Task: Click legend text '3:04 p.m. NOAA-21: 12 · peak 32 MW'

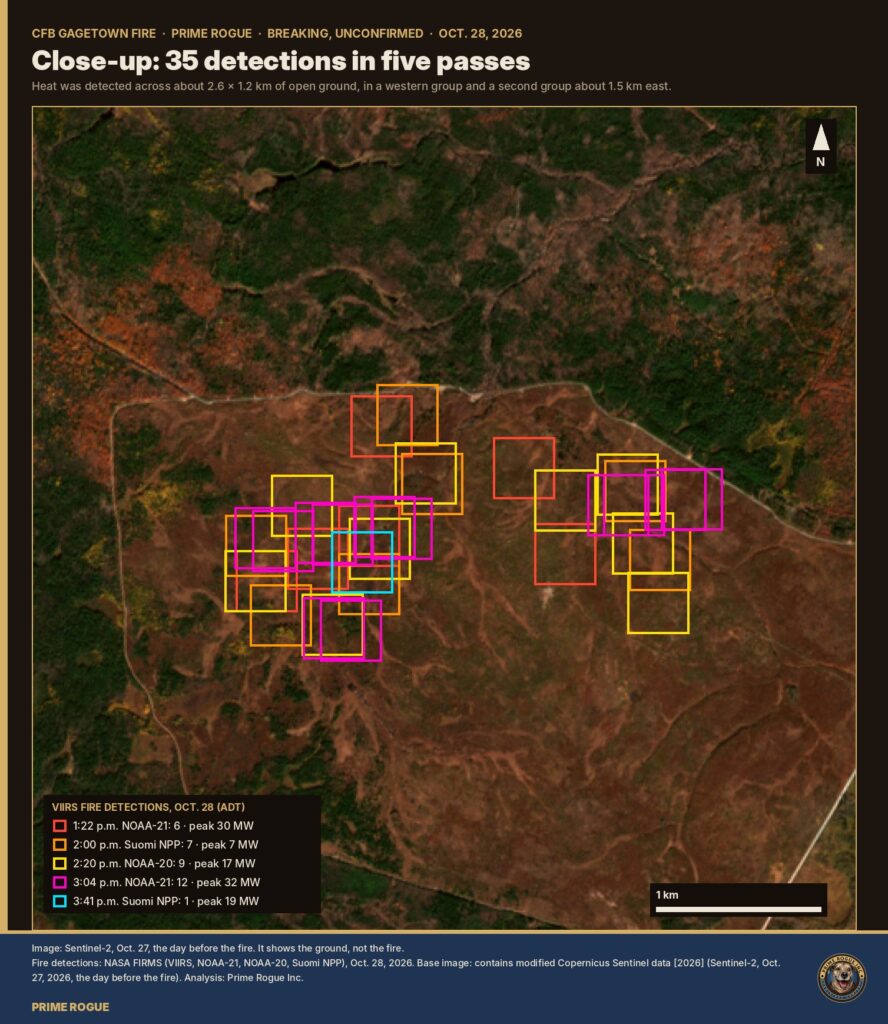Action: coord(166,882)
